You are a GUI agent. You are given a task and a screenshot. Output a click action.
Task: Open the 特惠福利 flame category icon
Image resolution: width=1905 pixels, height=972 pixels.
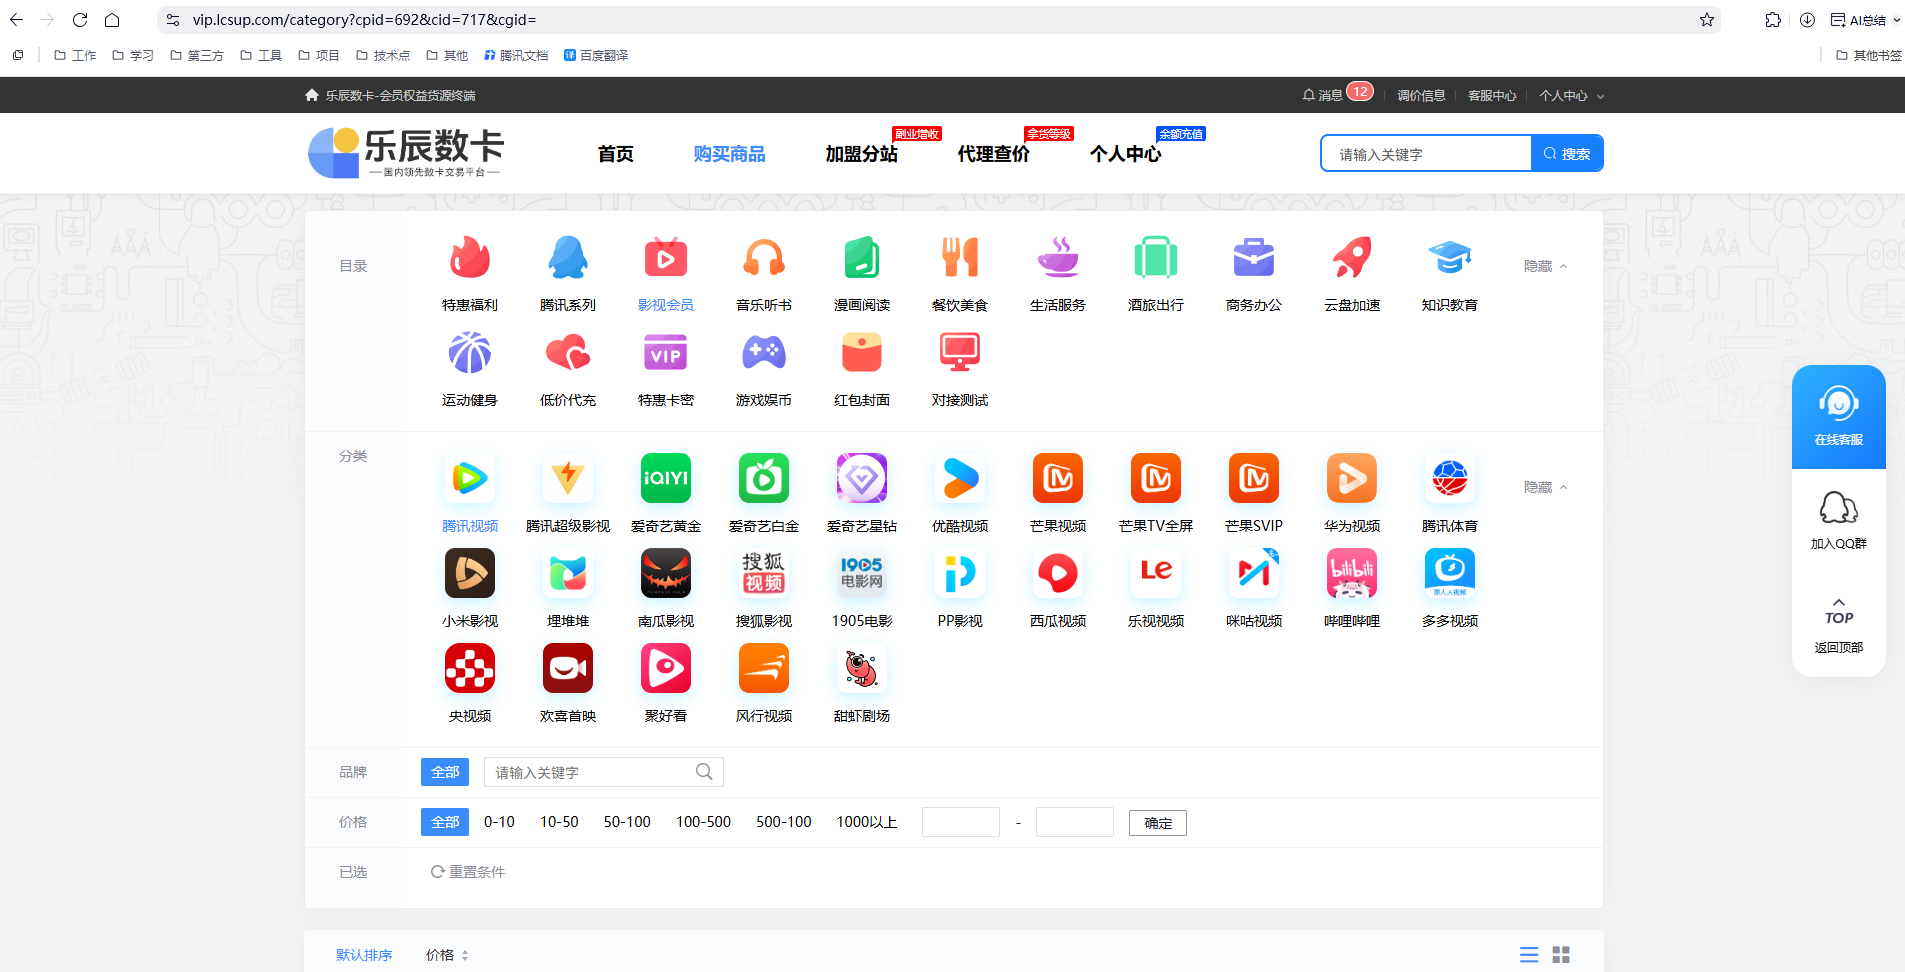(x=470, y=258)
